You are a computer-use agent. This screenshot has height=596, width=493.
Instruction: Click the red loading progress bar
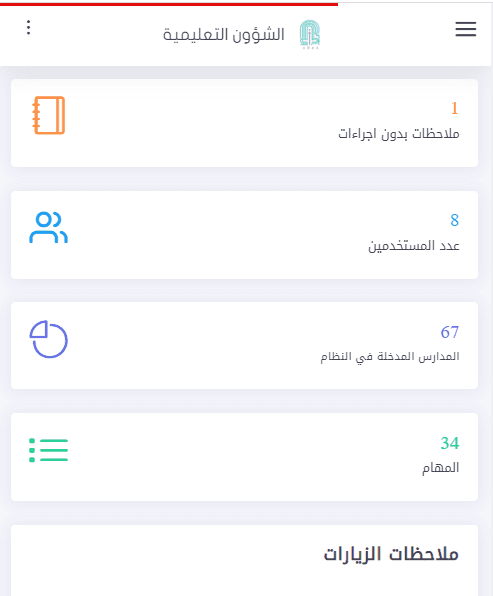(169, 4)
